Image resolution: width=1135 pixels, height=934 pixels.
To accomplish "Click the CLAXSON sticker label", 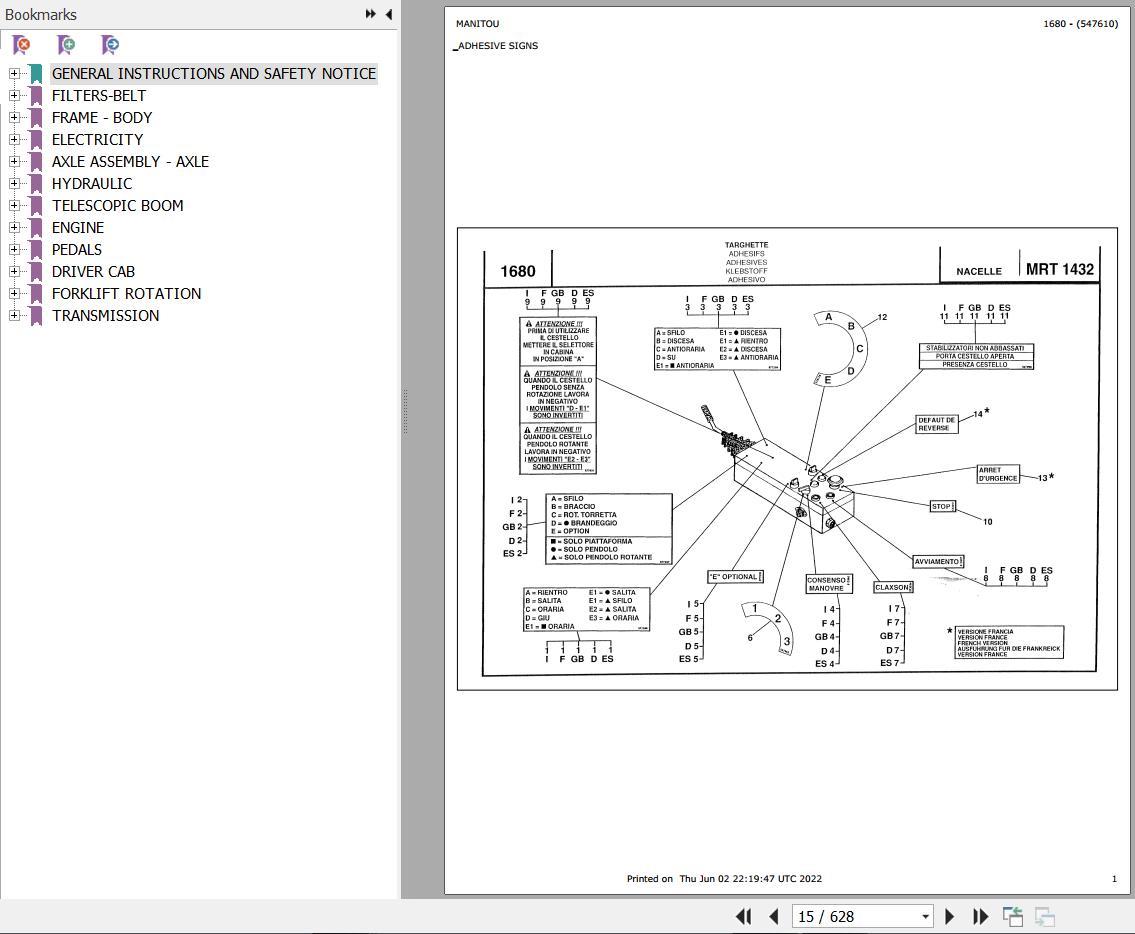I will pos(893,587).
